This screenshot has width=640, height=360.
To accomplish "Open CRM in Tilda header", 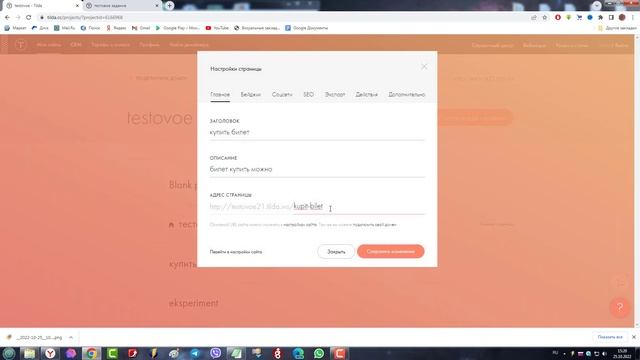I will coord(76,44).
